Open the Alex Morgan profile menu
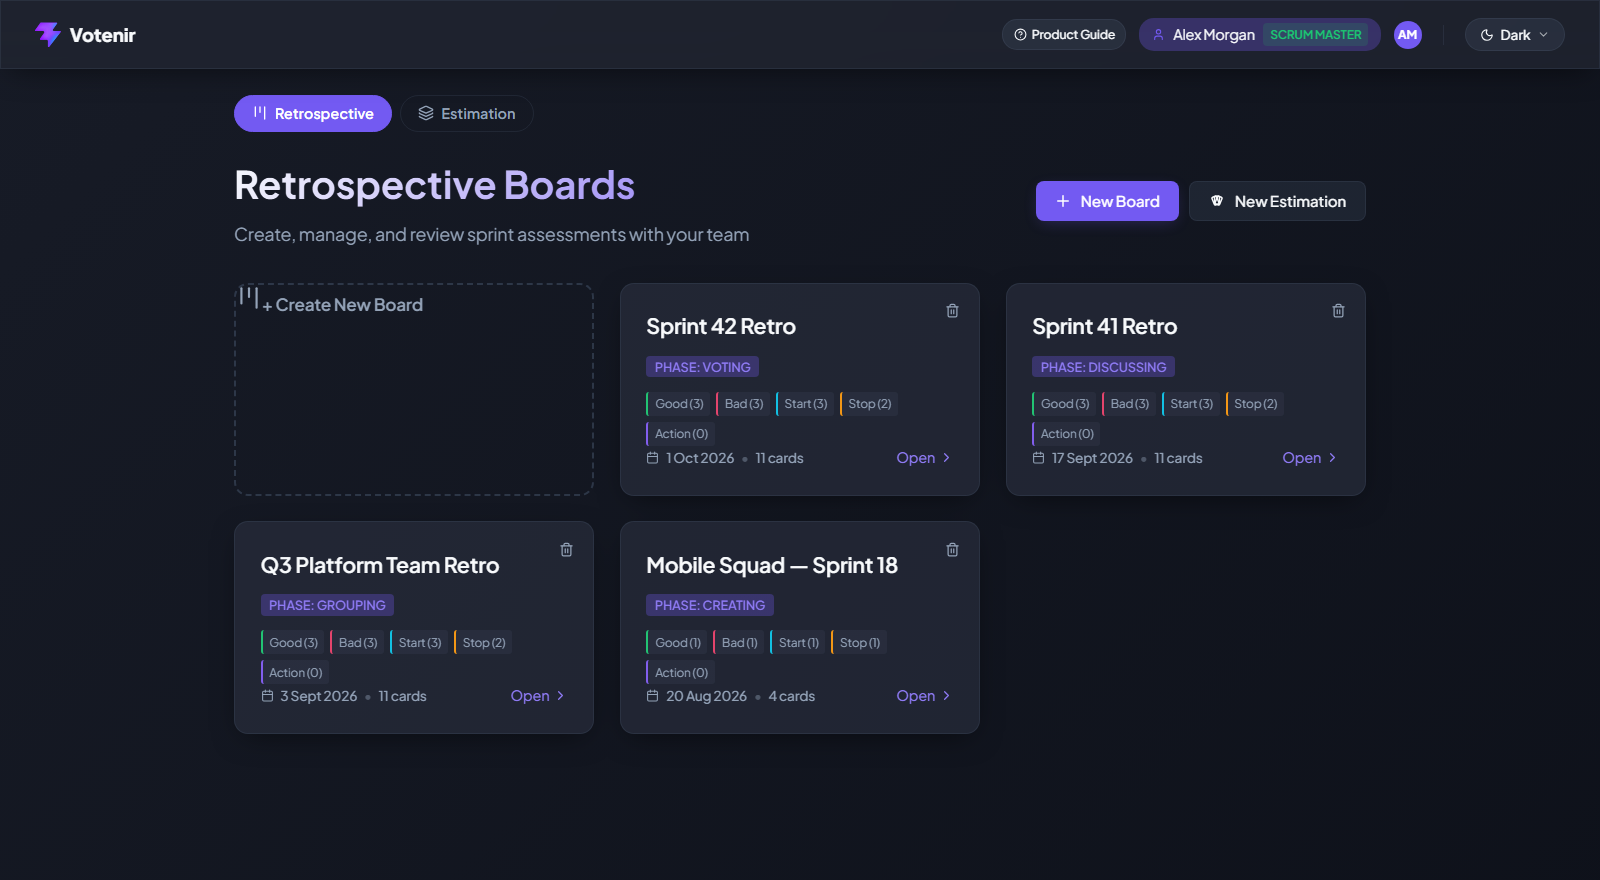The image size is (1600, 880). point(1260,35)
